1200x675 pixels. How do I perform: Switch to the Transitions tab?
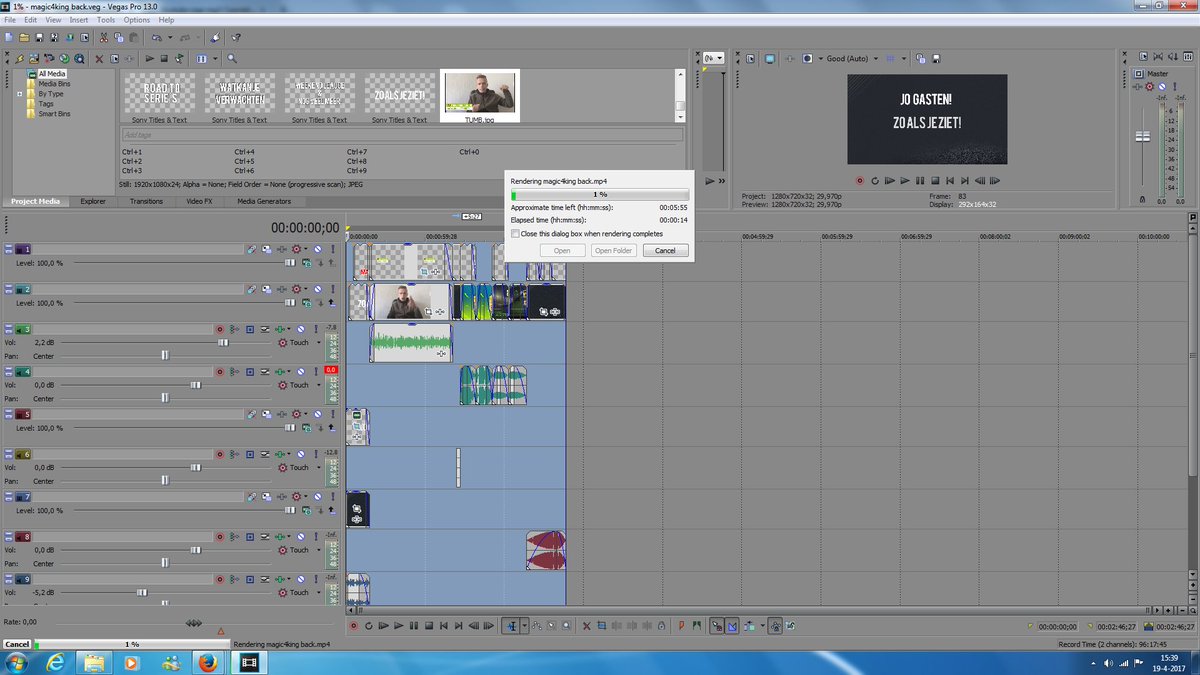pos(147,200)
